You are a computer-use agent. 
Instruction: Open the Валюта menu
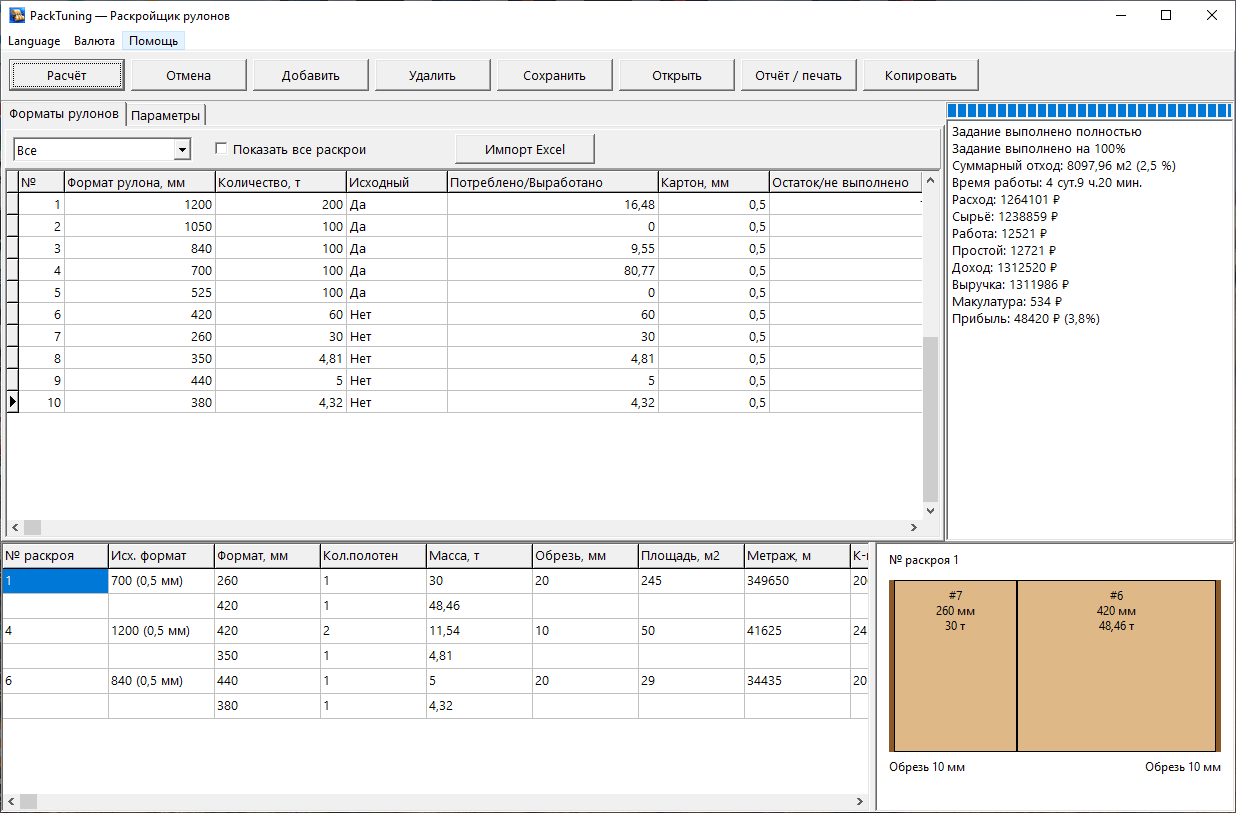pyautogui.click(x=94, y=41)
